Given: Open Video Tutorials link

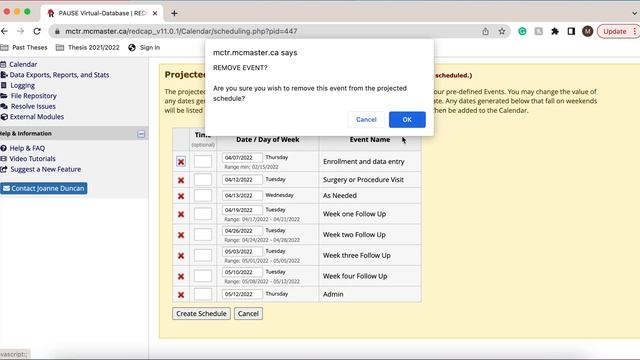Looking at the screenshot, I should pyautogui.click(x=32, y=158).
